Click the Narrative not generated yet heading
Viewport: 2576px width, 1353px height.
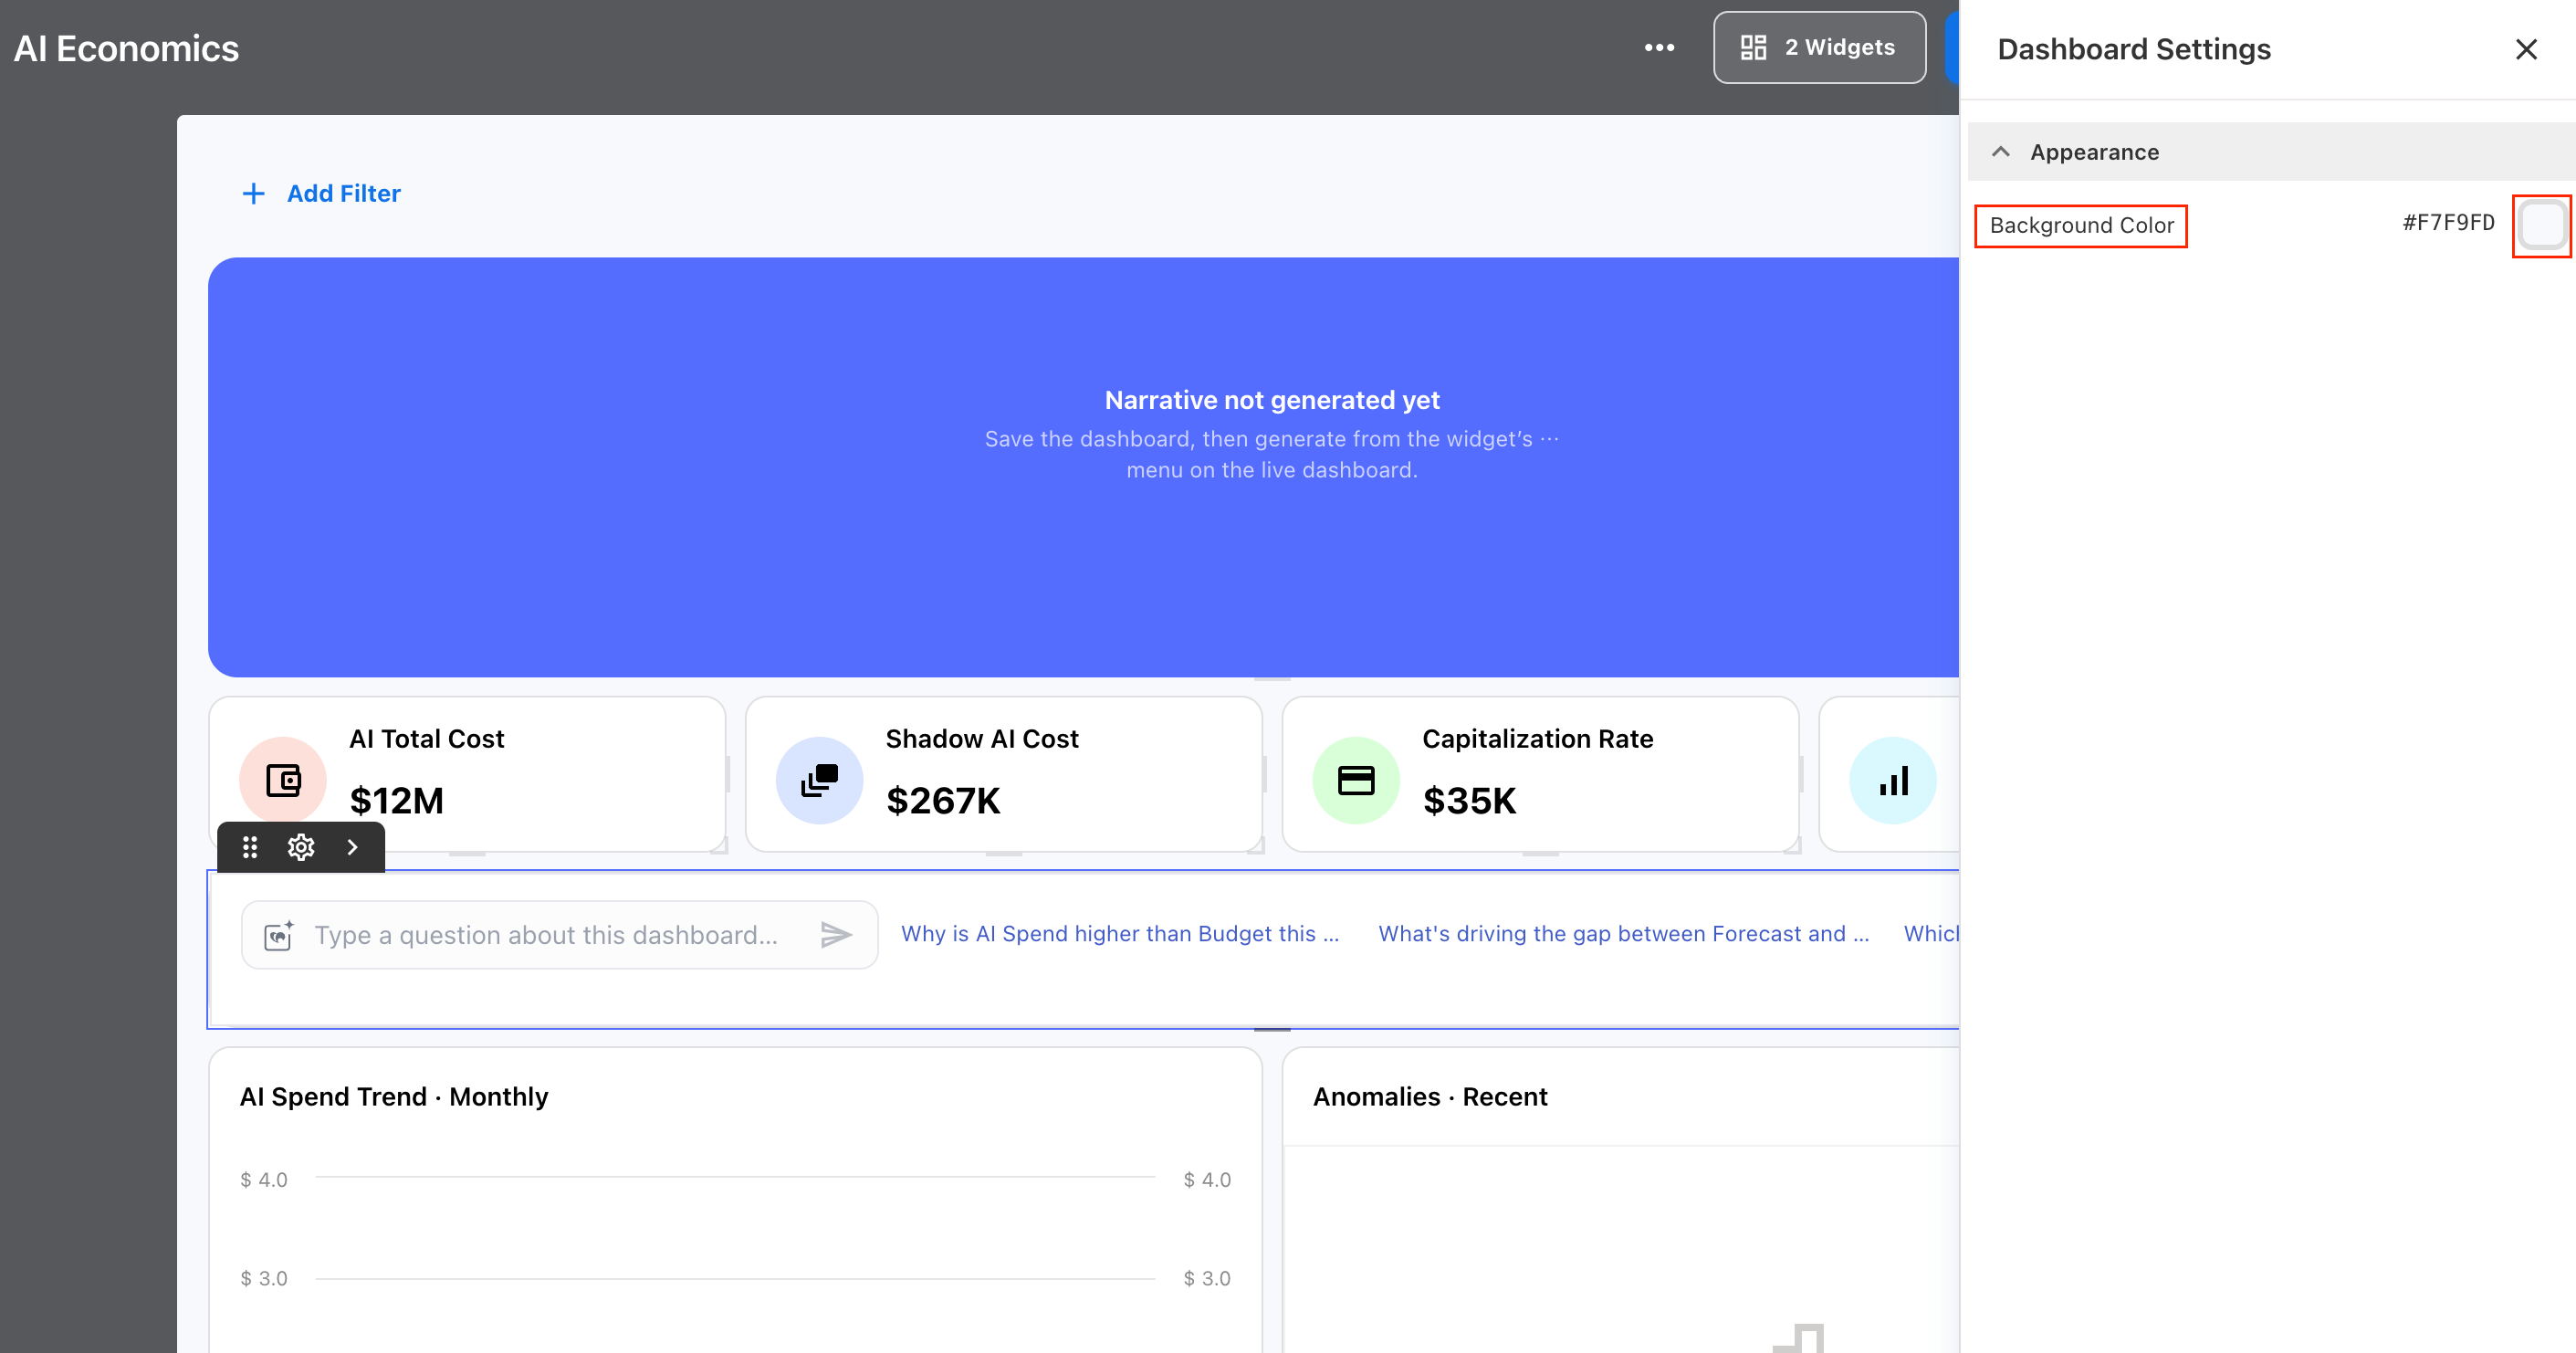1272,400
